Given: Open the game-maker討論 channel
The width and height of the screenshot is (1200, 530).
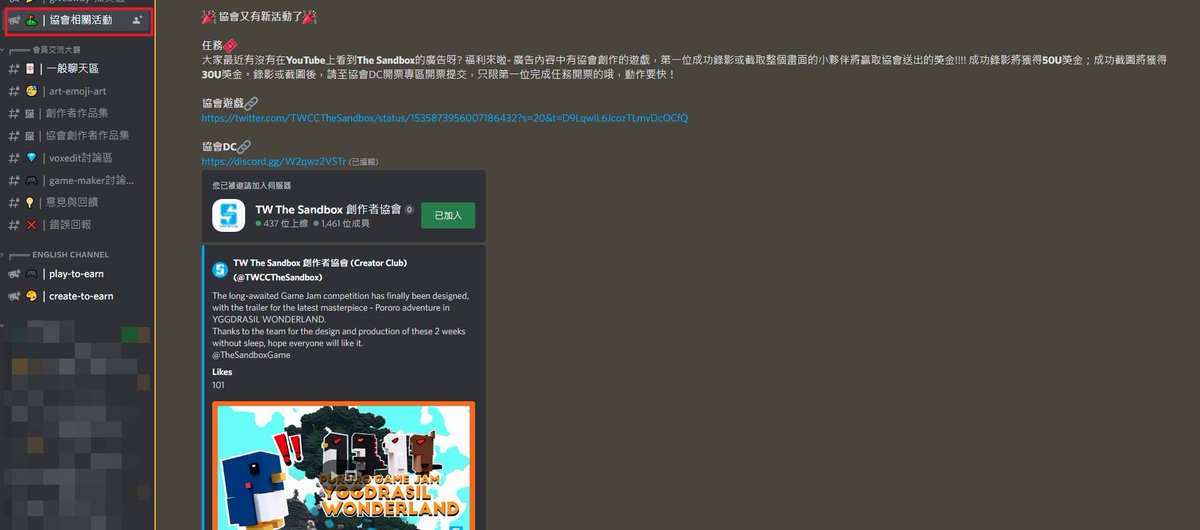Looking at the screenshot, I should click(78, 180).
